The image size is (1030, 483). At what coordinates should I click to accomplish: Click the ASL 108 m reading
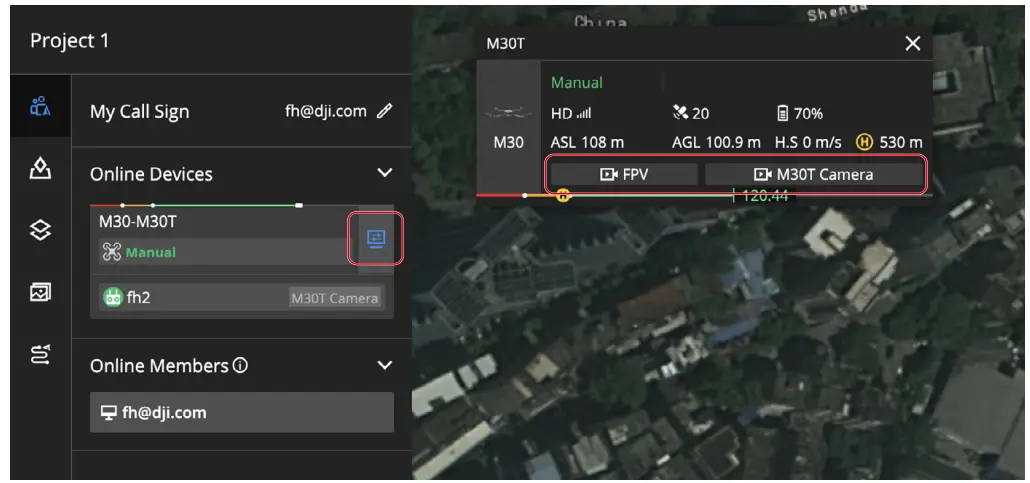(x=587, y=142)
